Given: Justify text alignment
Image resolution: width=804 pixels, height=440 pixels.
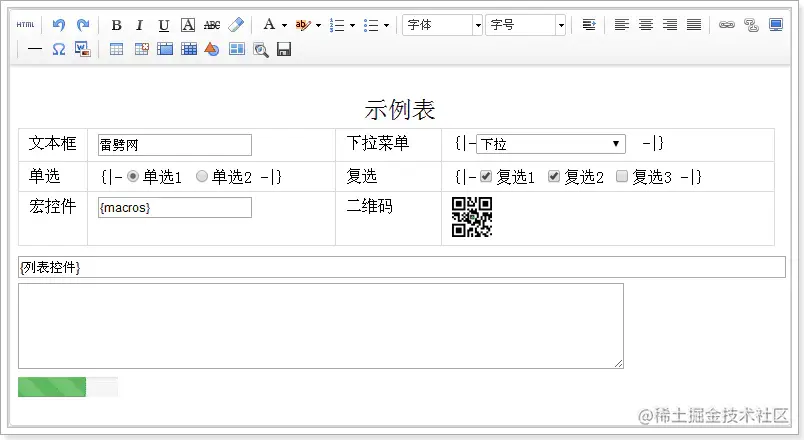Looking at the screenshot, I should click(x=694, y=25).
